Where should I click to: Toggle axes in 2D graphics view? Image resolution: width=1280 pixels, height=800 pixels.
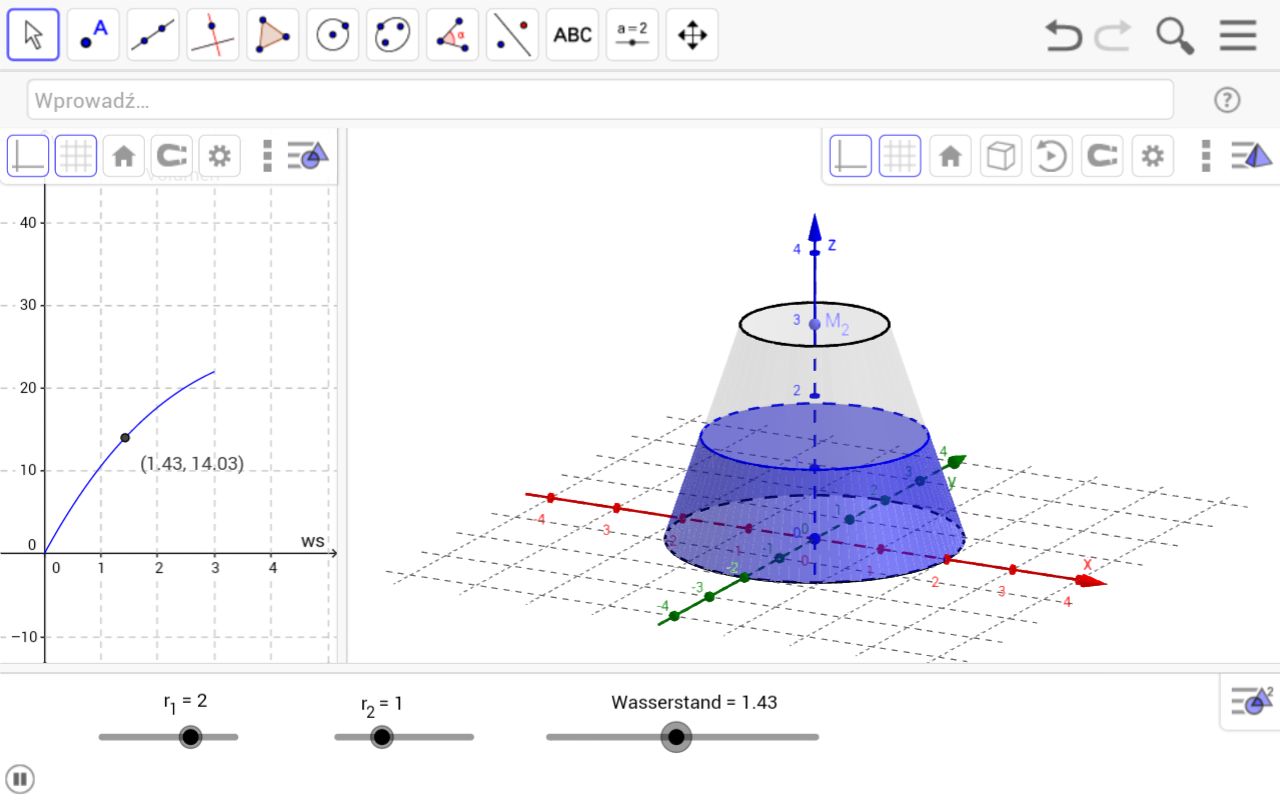click(28, 156)
